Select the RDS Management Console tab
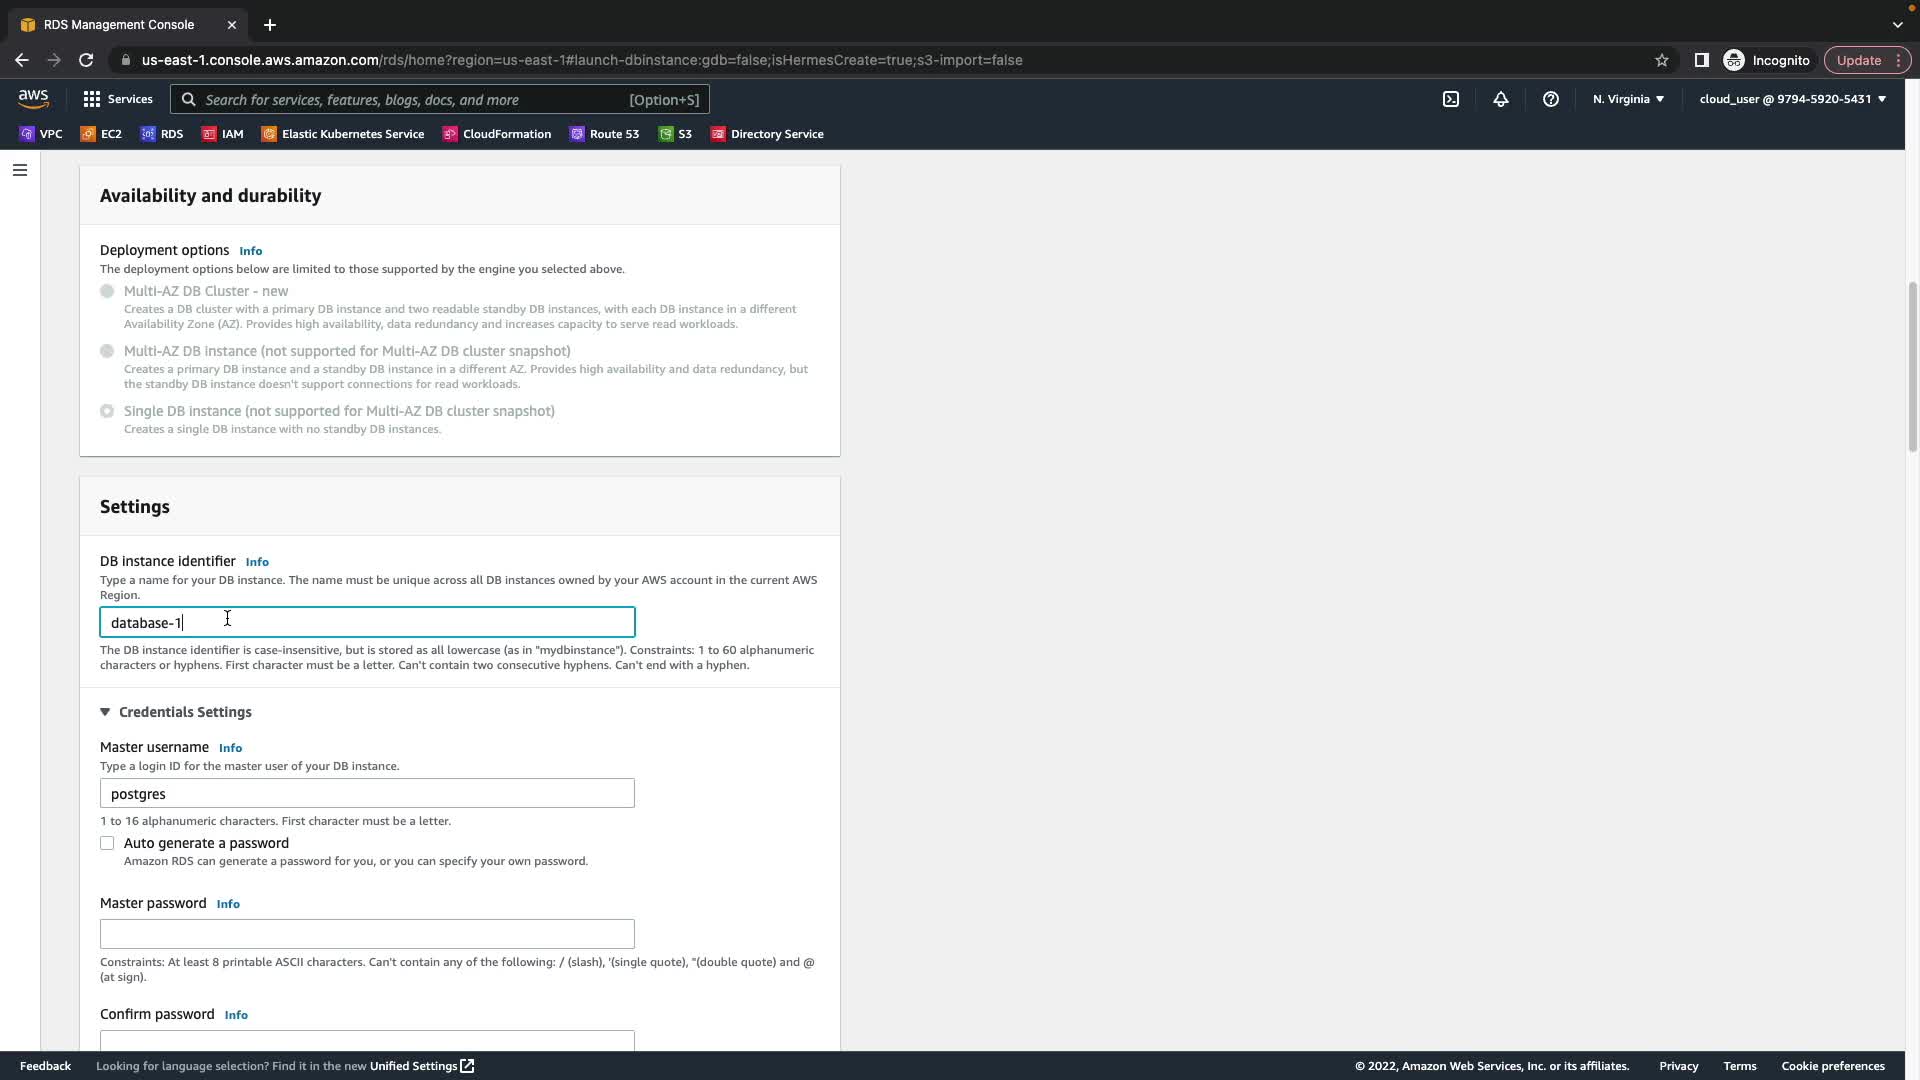This screenshot has width=1920, height=1080. (x=118, y=24)
